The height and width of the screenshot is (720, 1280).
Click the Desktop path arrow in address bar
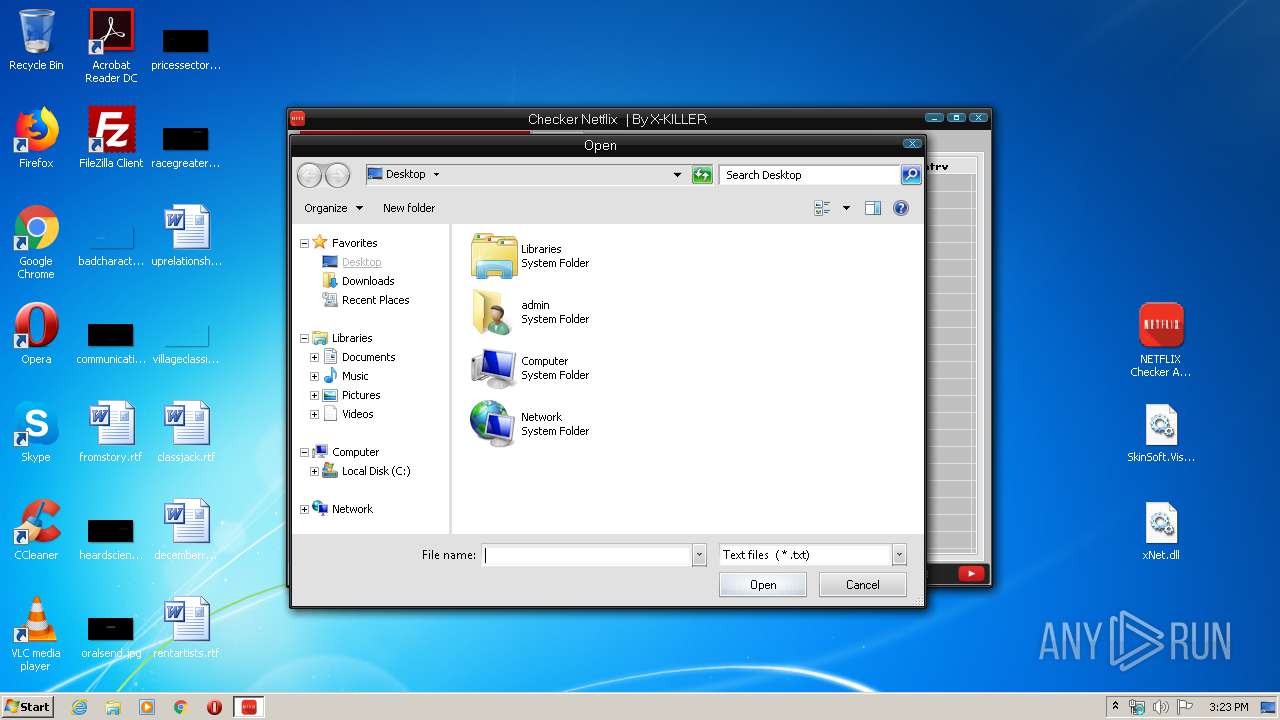(x=436, y=174)
